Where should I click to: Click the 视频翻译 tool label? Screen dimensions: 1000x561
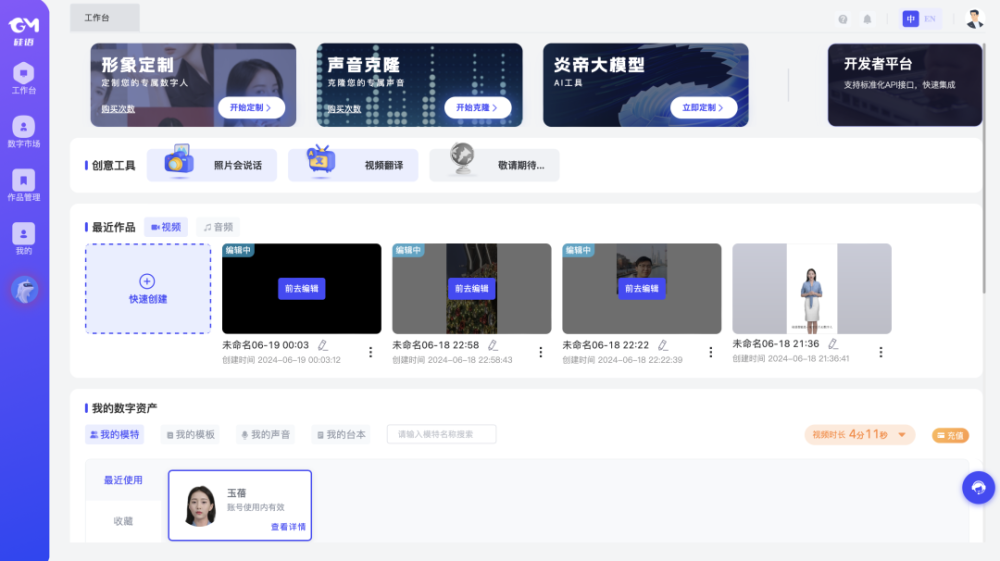click(x=383, y=166)
